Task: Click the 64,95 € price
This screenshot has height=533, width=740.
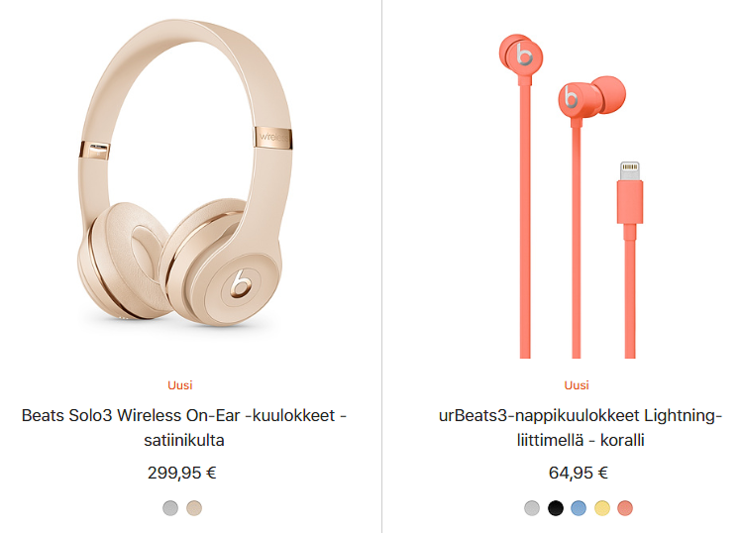Action: 578,473
